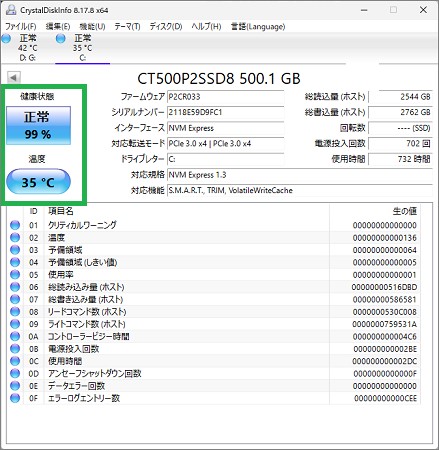Open the テーマ(T) menu
Viewport: 439px width, 450px height.
(127, 26)
